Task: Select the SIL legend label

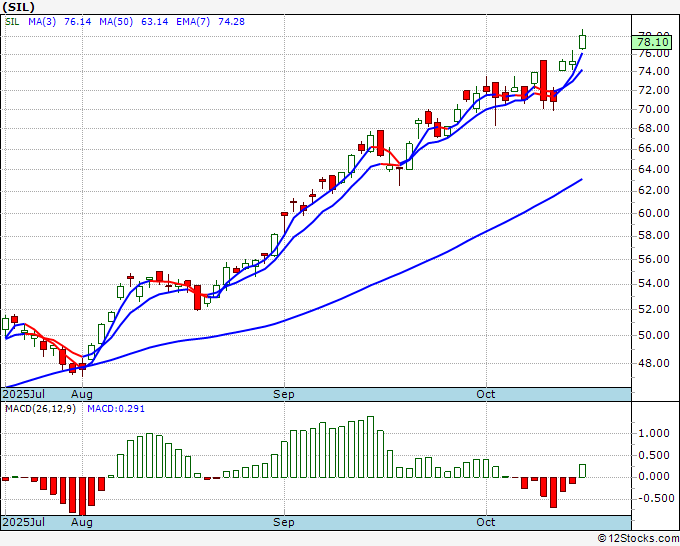Action: coord(12,22)
